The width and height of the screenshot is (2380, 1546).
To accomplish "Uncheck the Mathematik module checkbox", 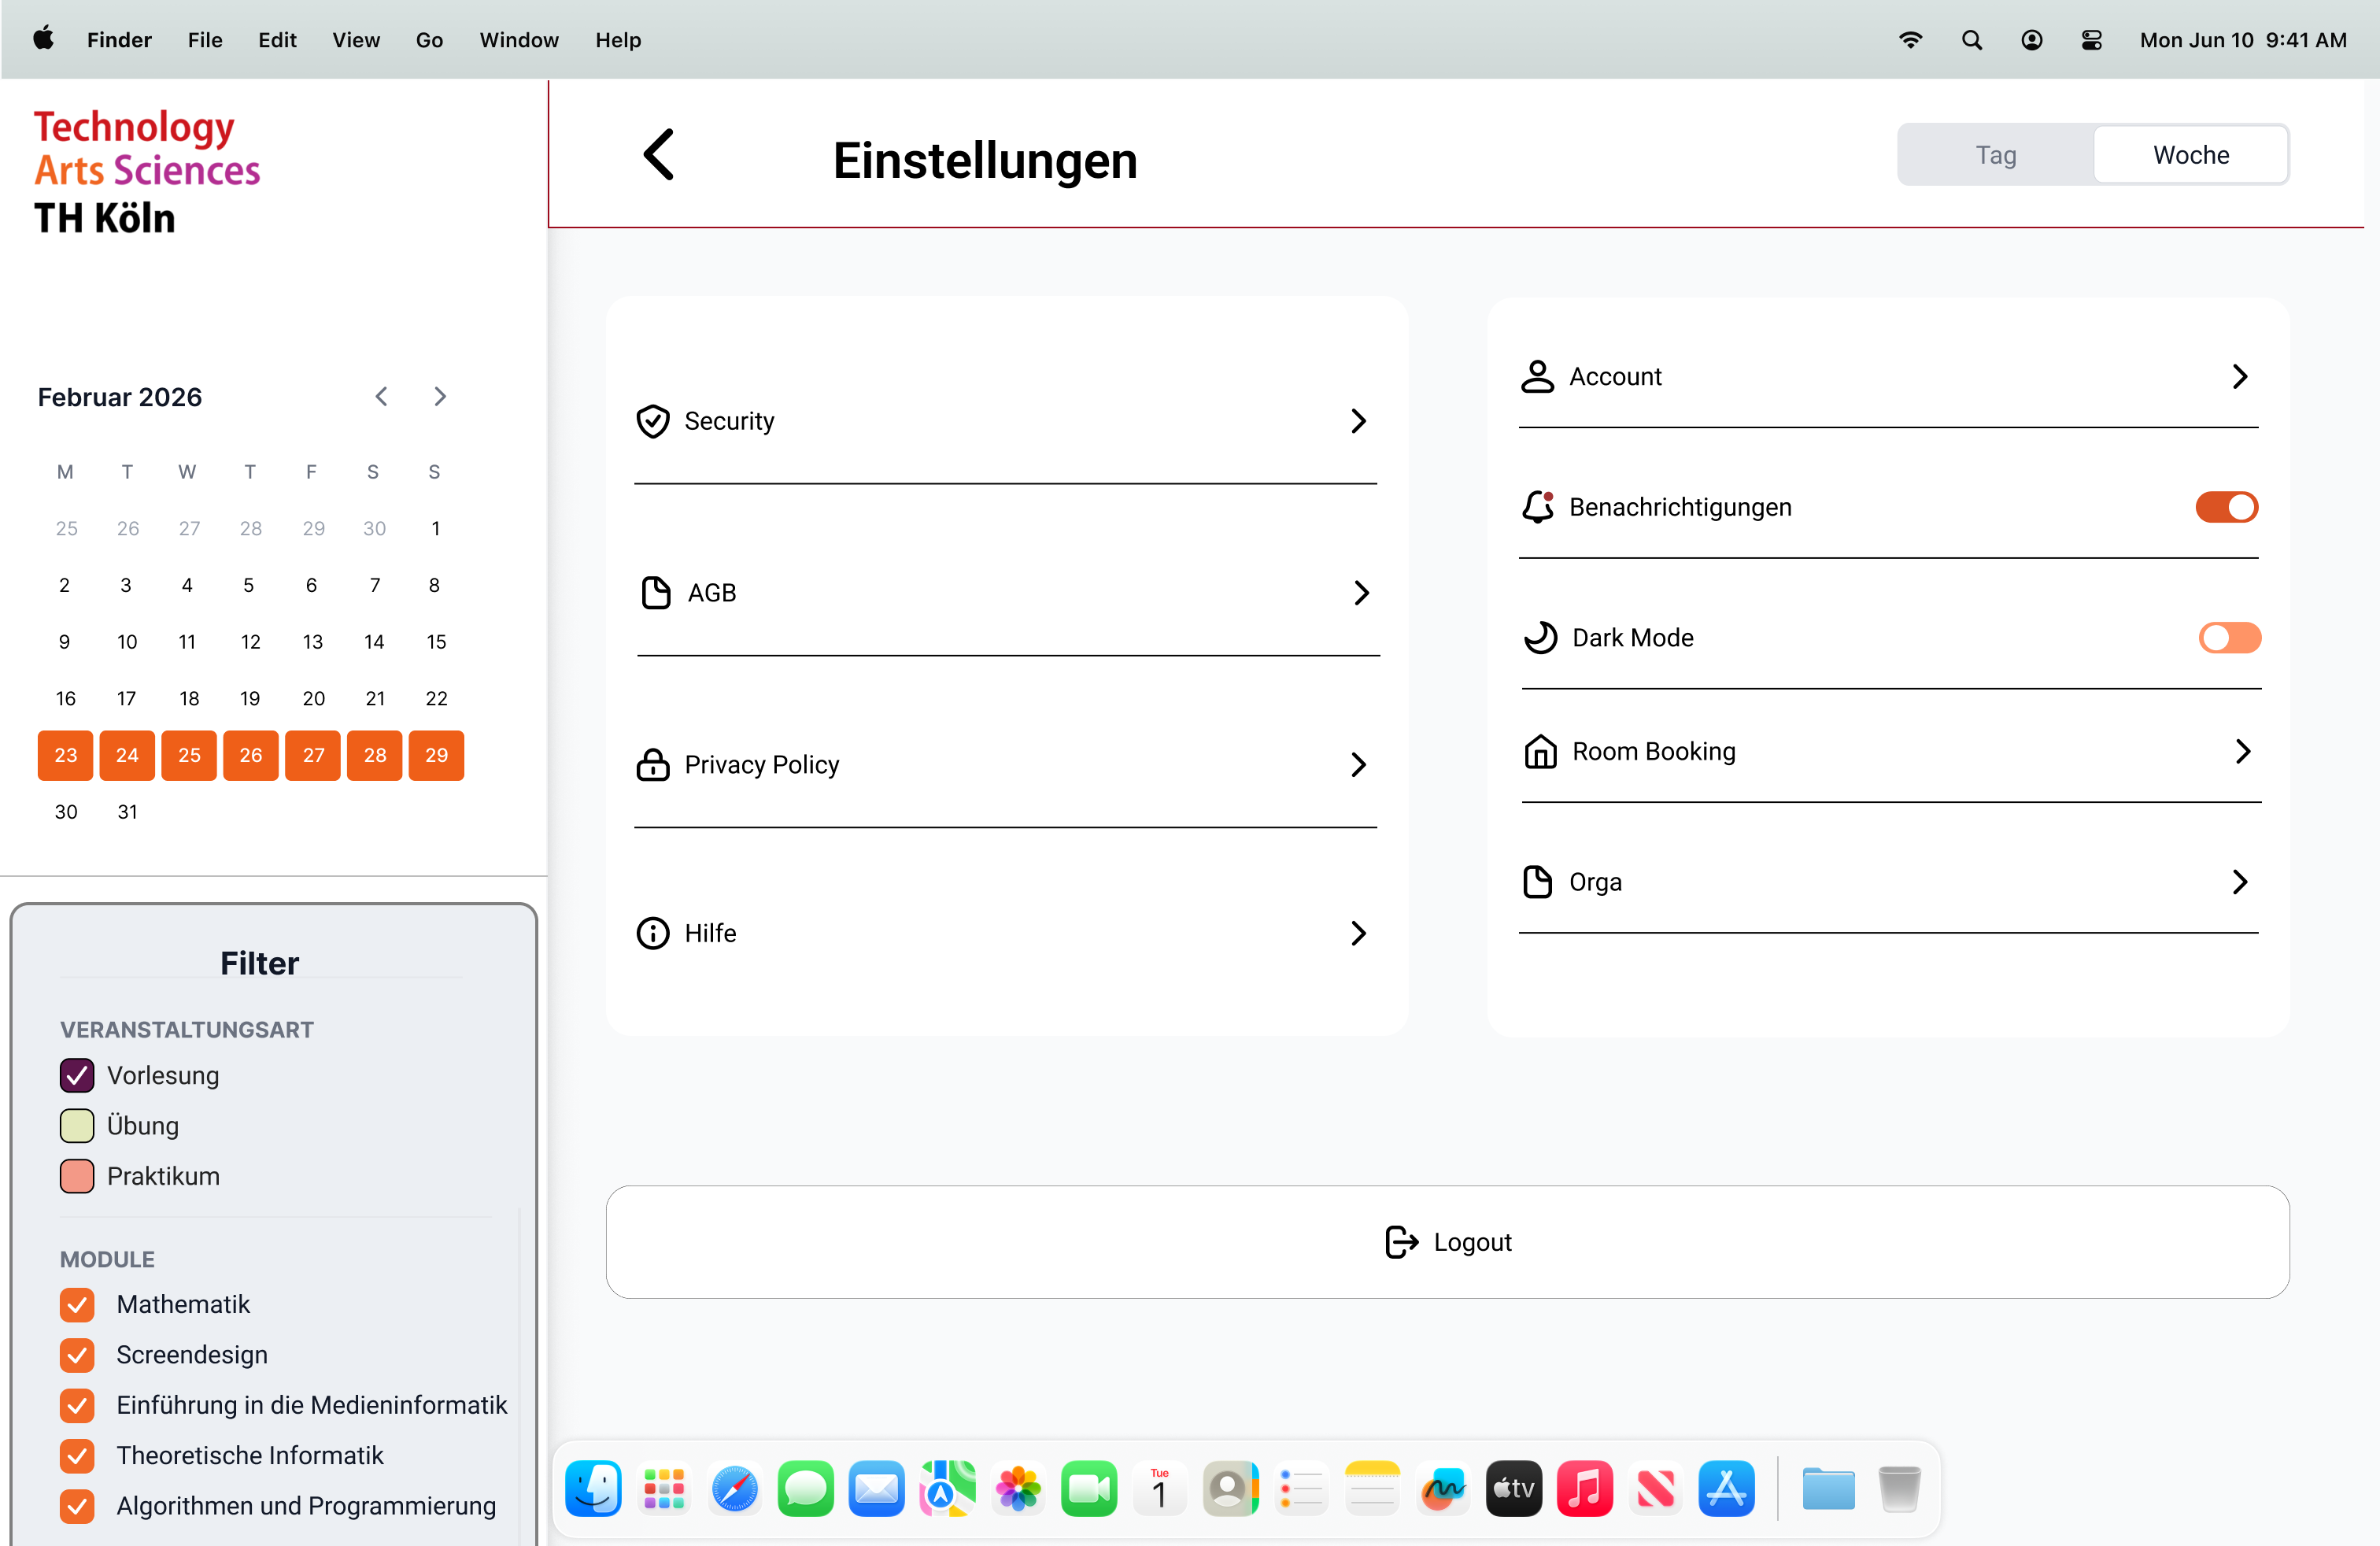I will [77, 1304].
